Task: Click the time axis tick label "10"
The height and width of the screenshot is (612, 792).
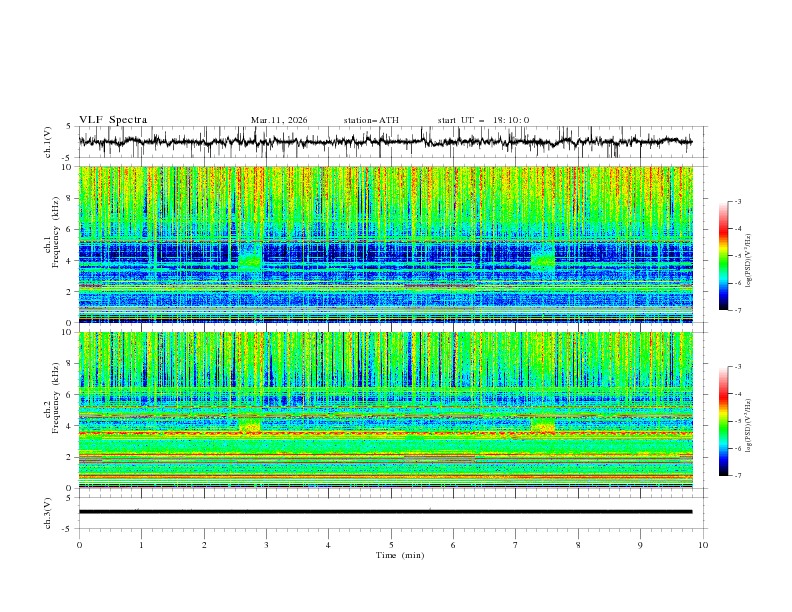Action: tap(703, 545)
